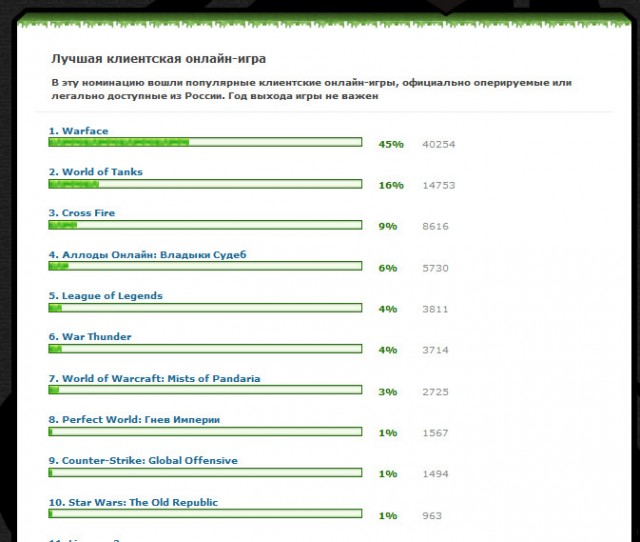Click Perfect World: Гнев Империи link
Viewport: 640px width, 542px height.
pos(134,420)
